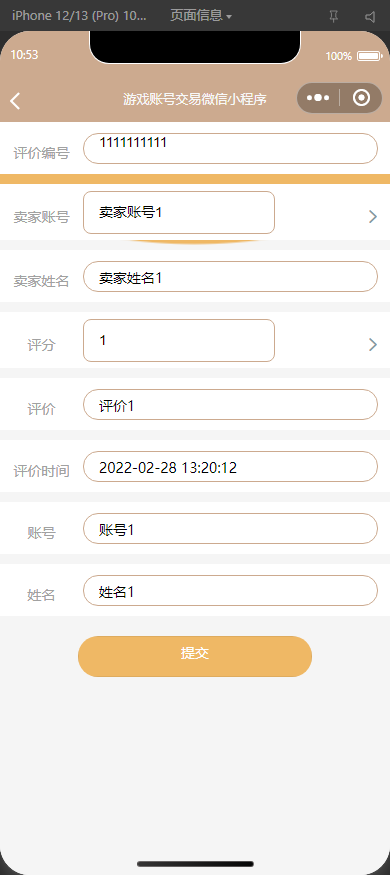Select the 卖家账号1 picker field

179,212
